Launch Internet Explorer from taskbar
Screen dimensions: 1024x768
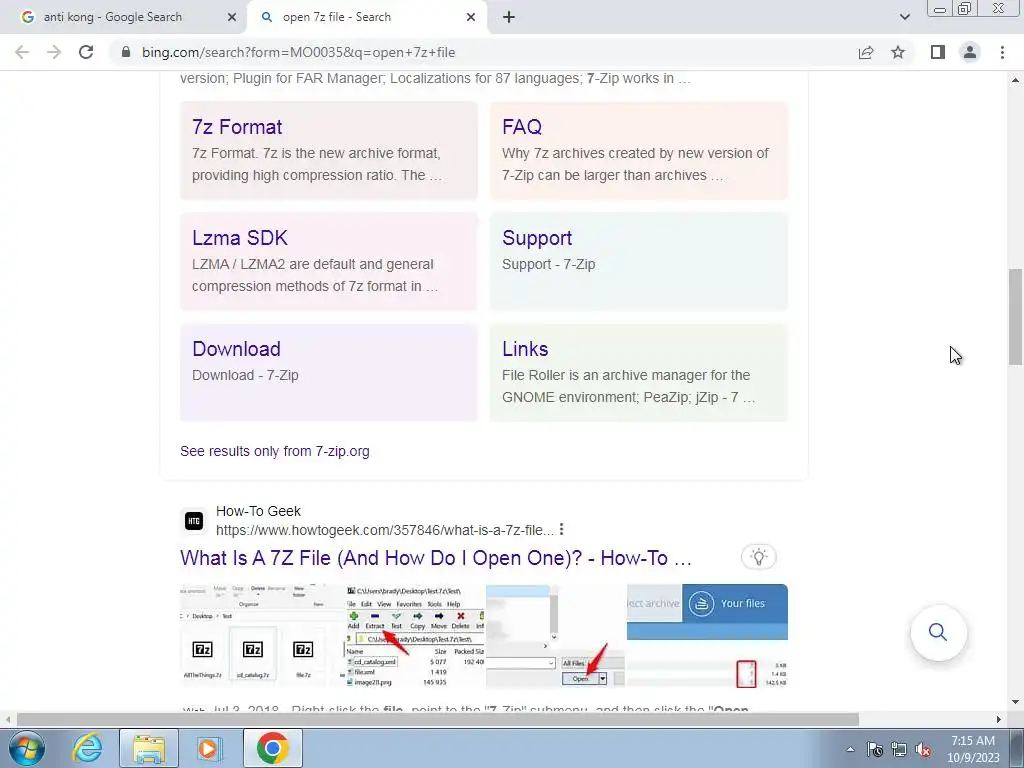(x=88, y=748)
